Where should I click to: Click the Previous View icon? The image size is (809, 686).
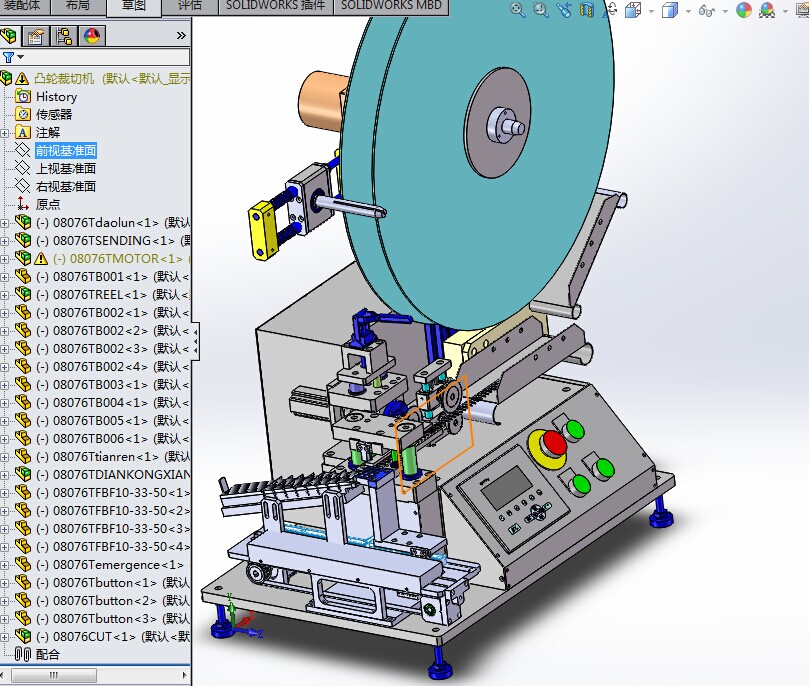pos(564,10)
